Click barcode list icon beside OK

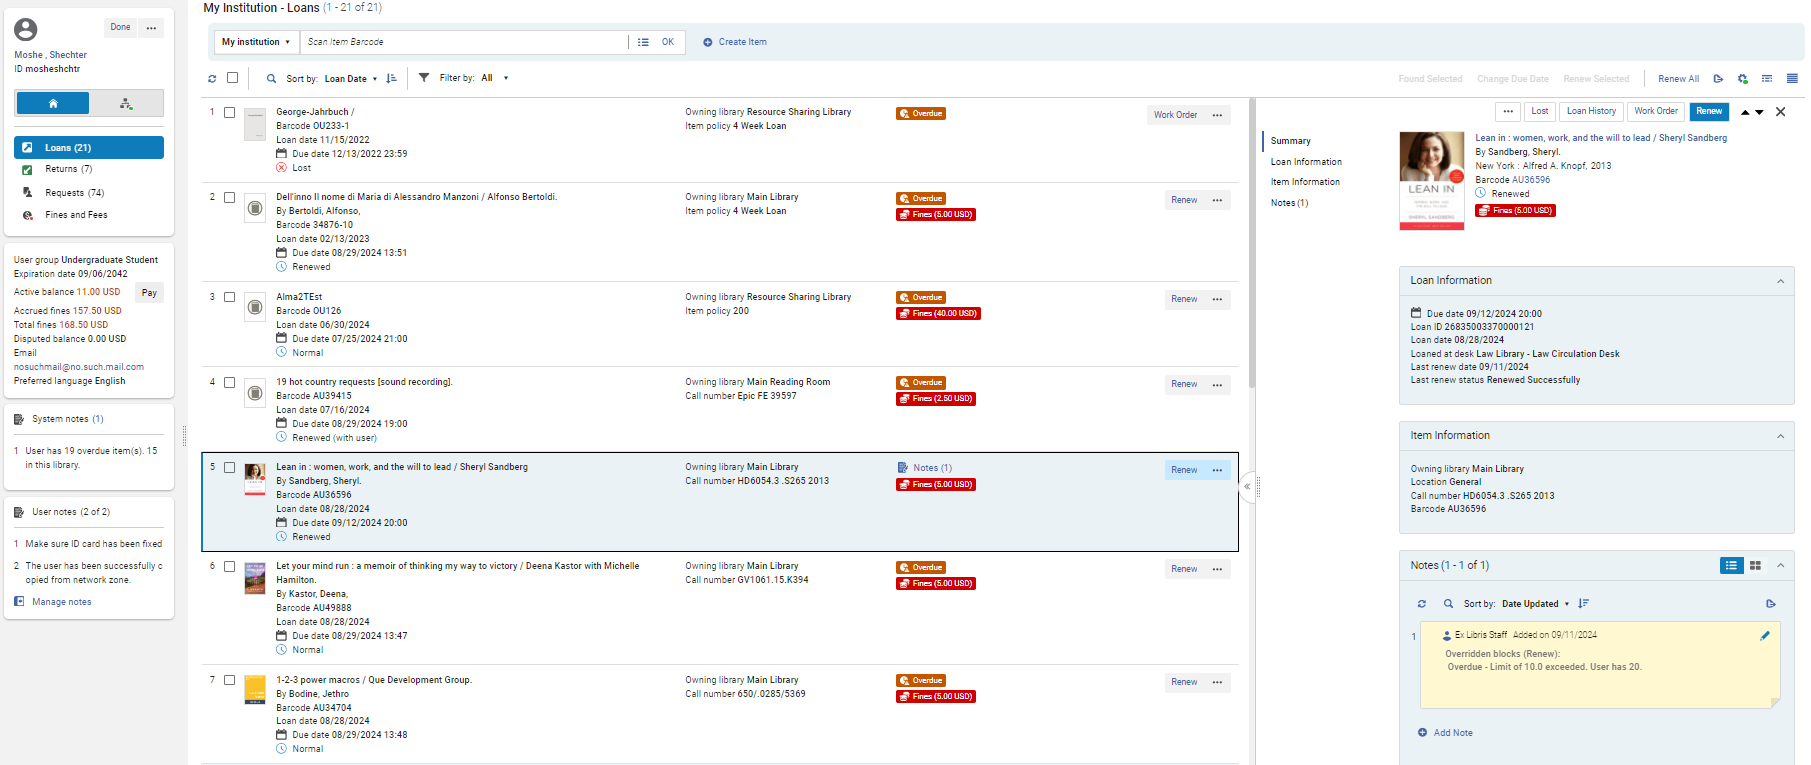[x=643, y=42]
